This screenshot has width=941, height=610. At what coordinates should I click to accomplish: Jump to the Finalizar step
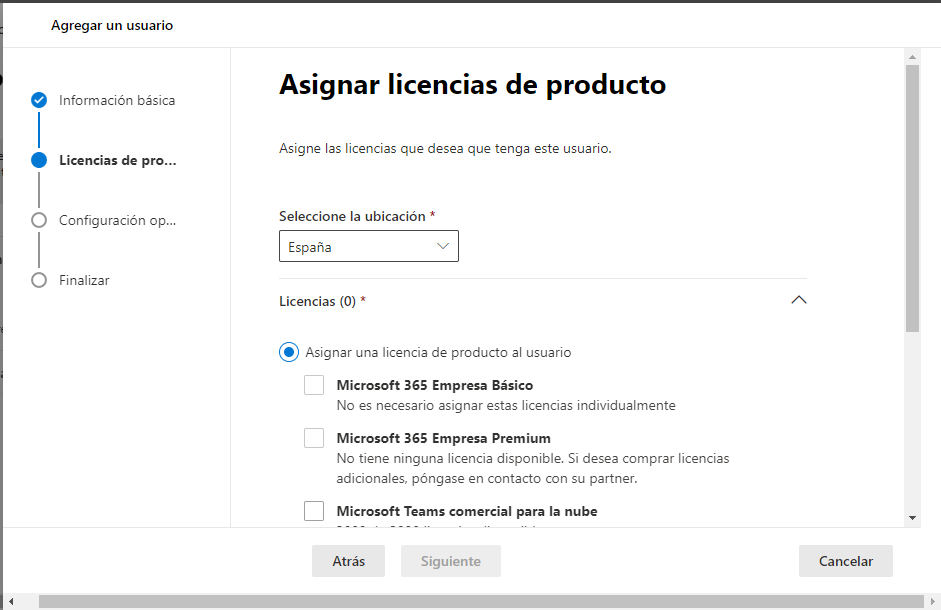coord(84,280)
